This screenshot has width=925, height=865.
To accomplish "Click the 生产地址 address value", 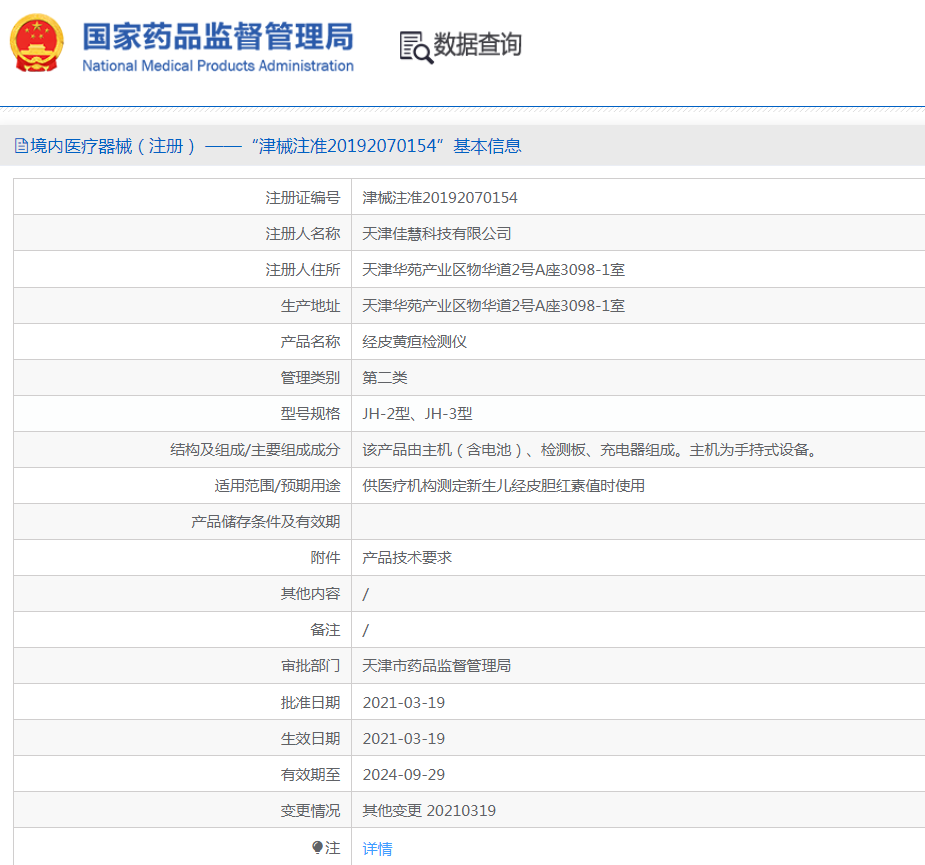I will coord(493,306).
